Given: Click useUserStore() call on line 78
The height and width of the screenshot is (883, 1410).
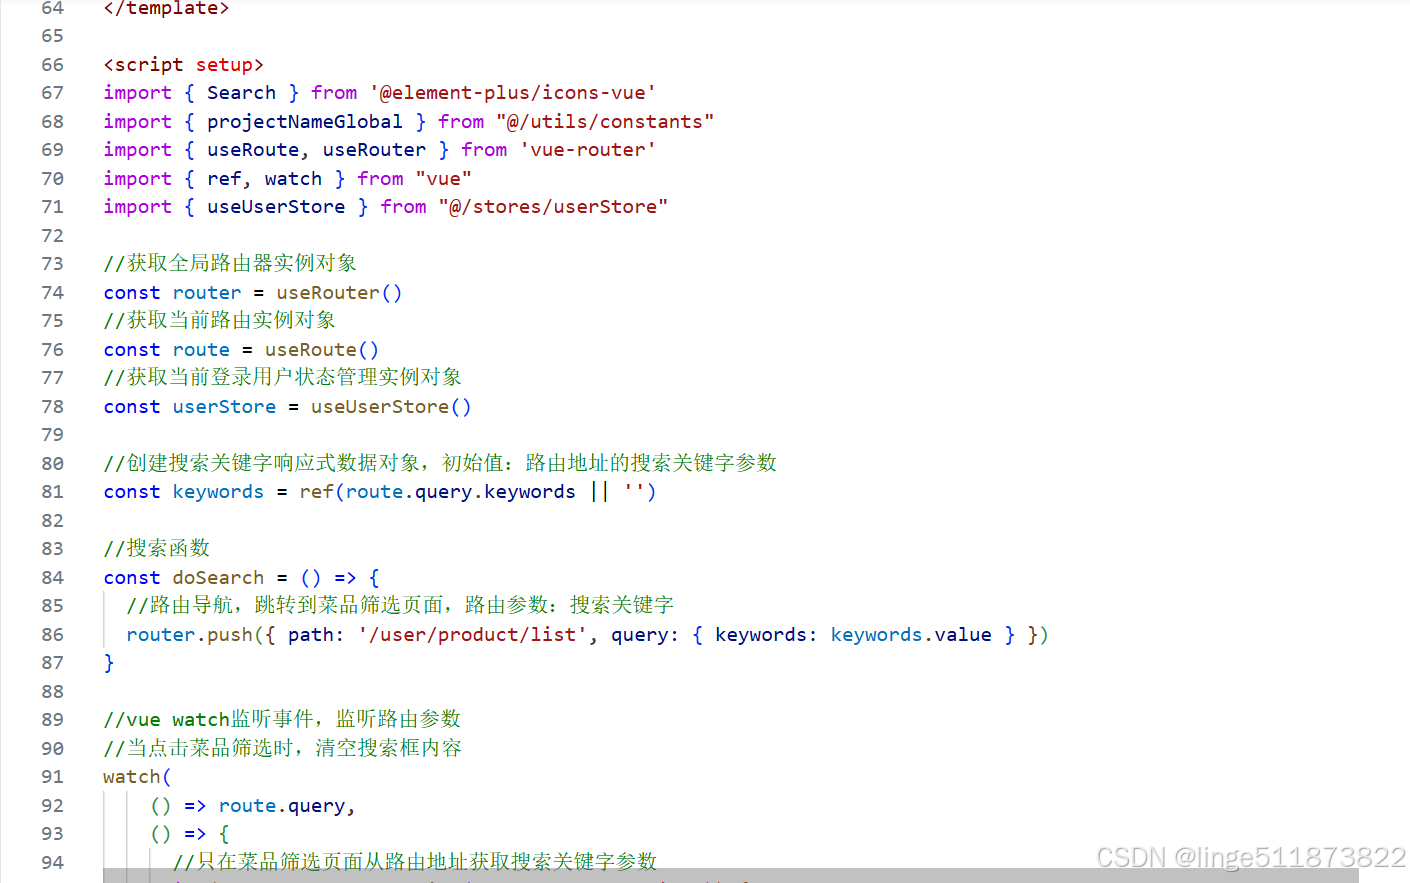Looking at the screenshot, I should 391,407.
